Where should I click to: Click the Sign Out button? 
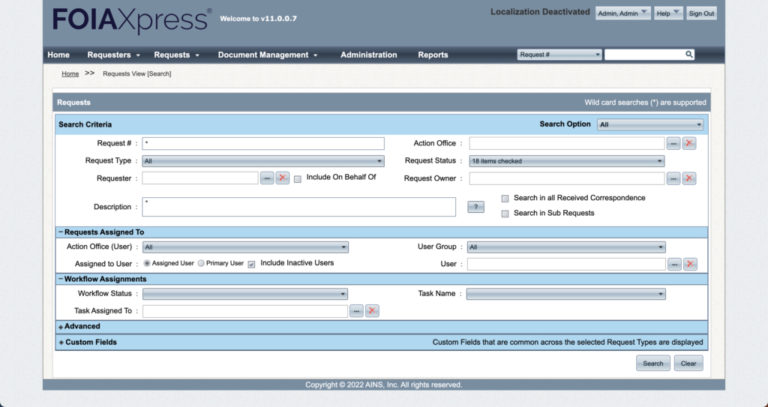701,13
